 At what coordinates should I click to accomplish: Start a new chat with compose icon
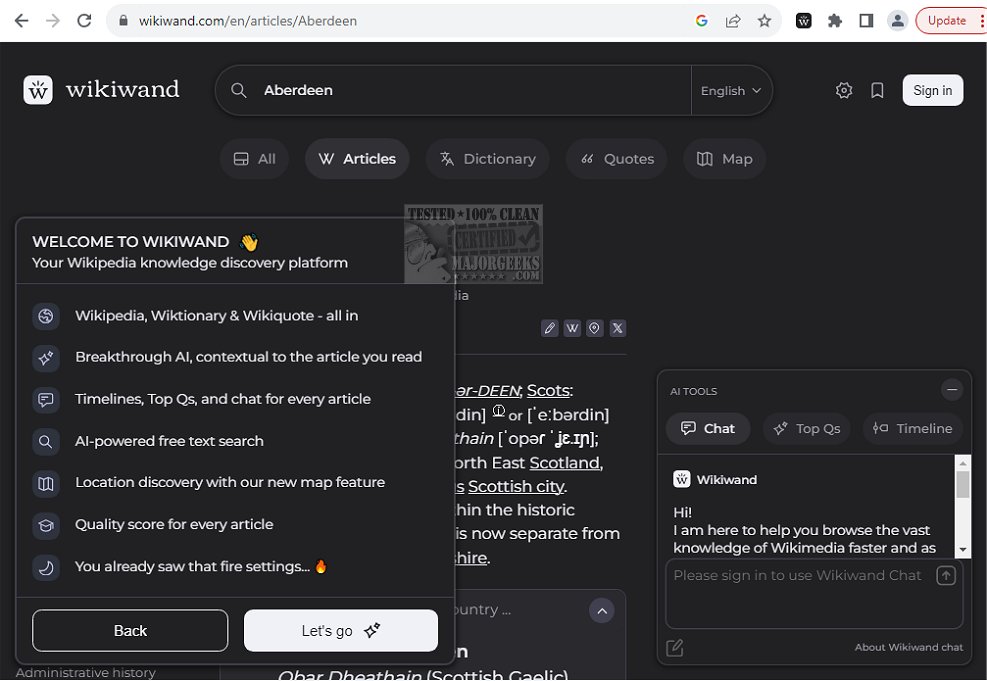click(675, 648)
